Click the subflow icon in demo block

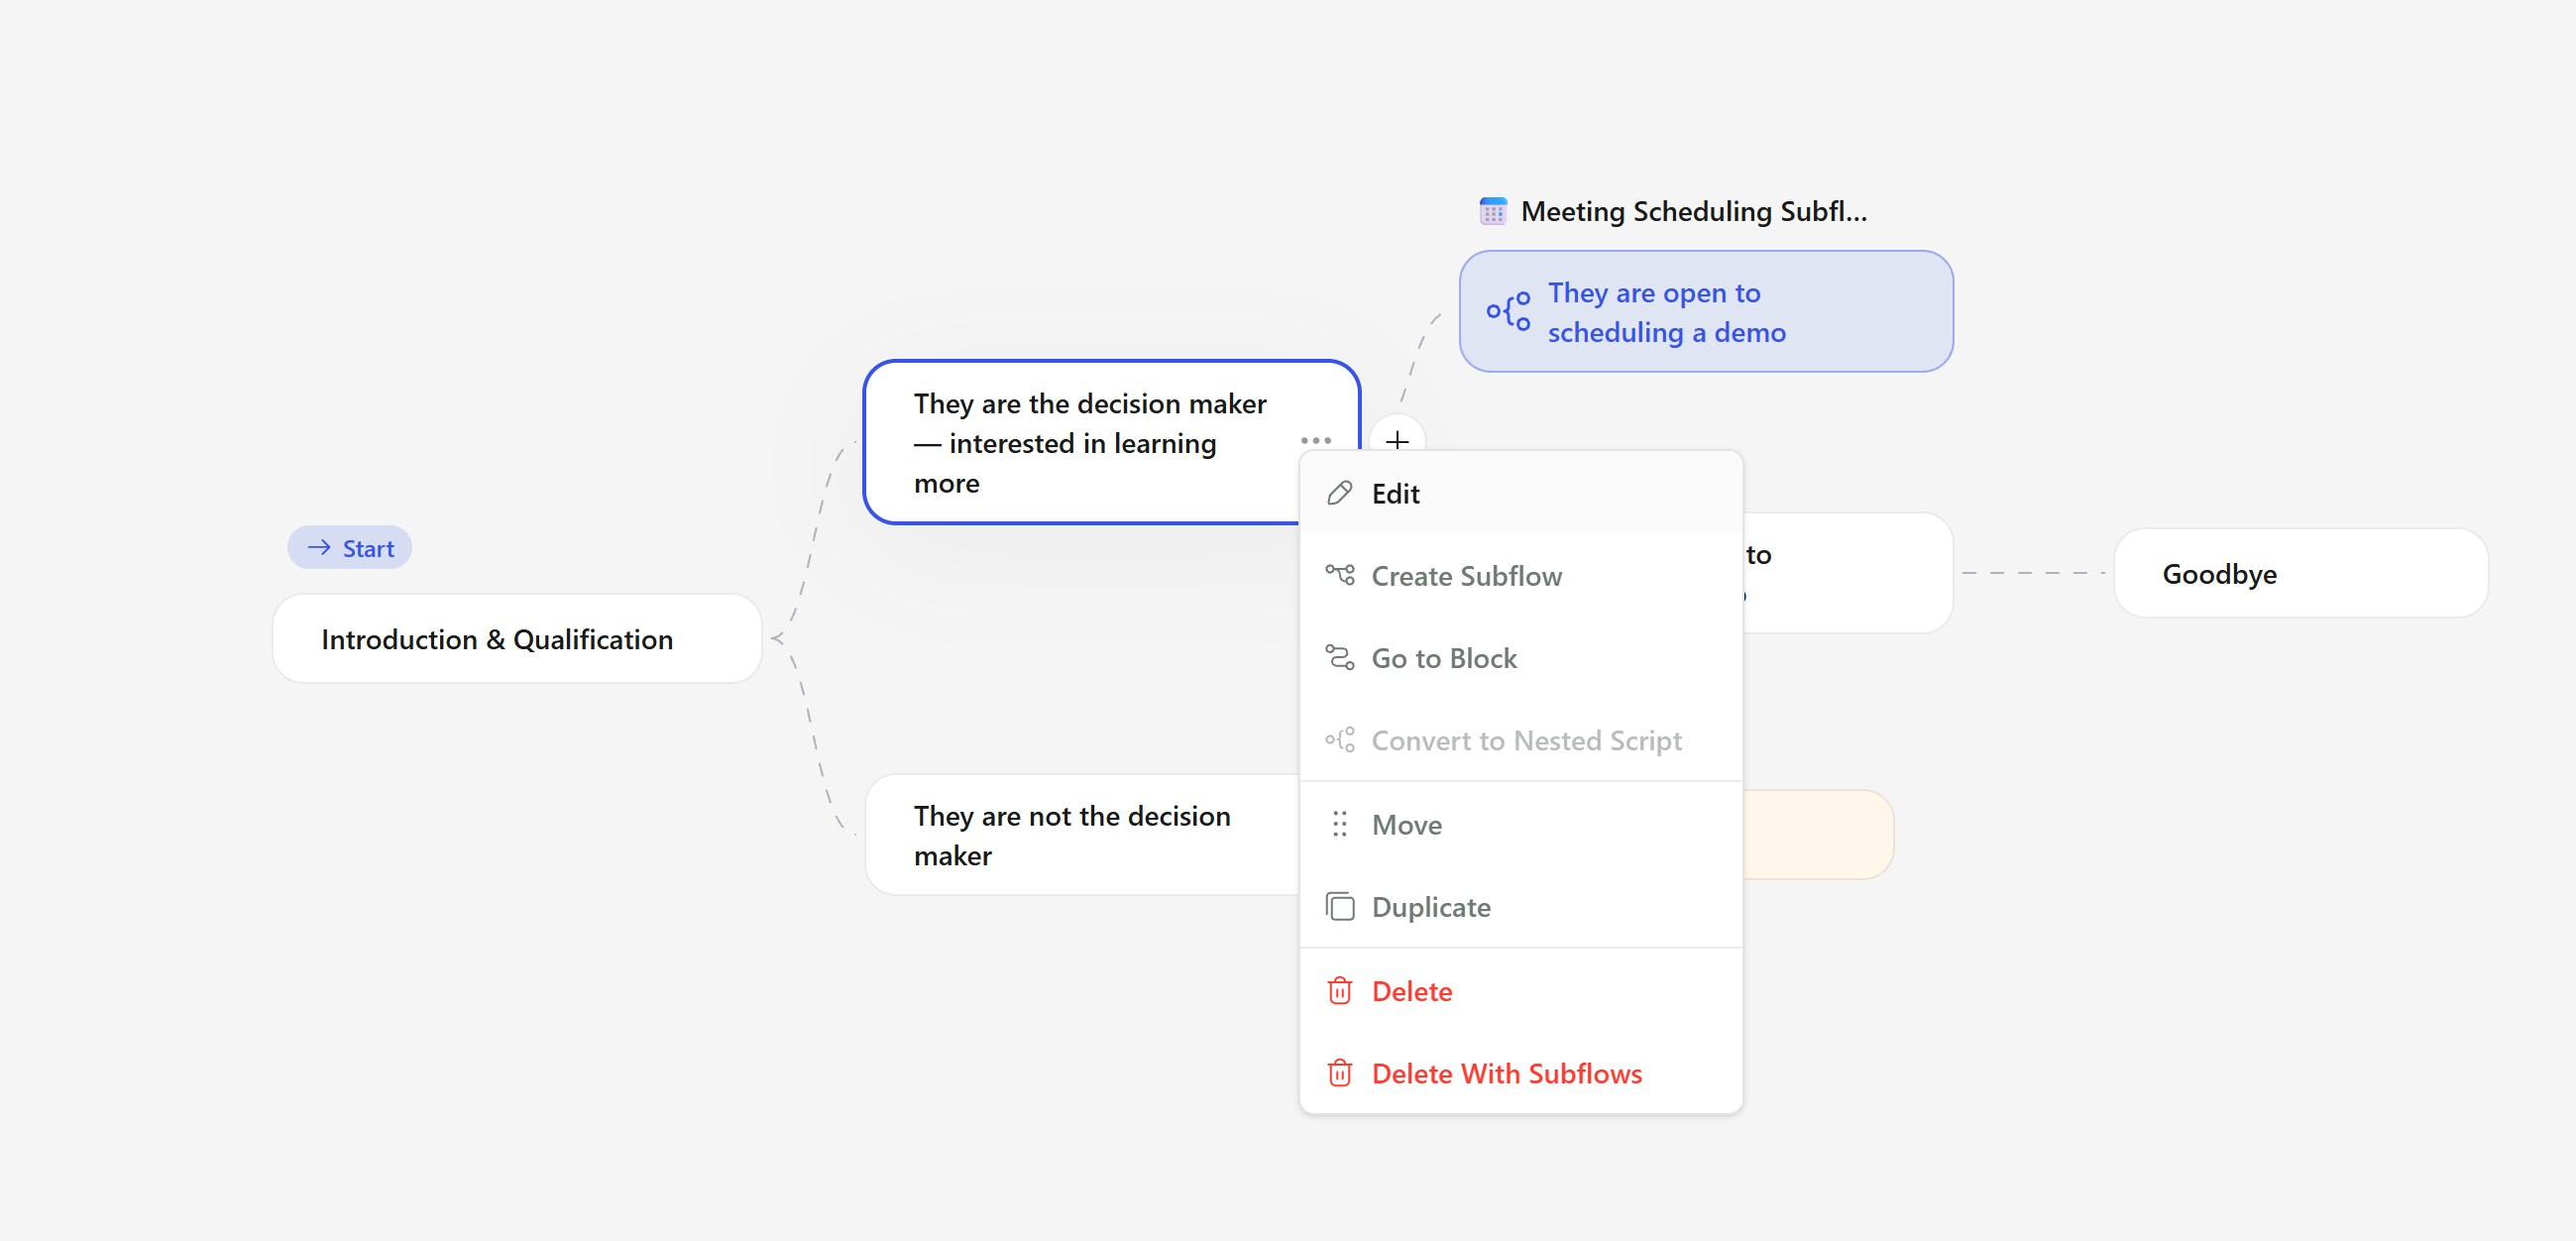[1508, 311]
